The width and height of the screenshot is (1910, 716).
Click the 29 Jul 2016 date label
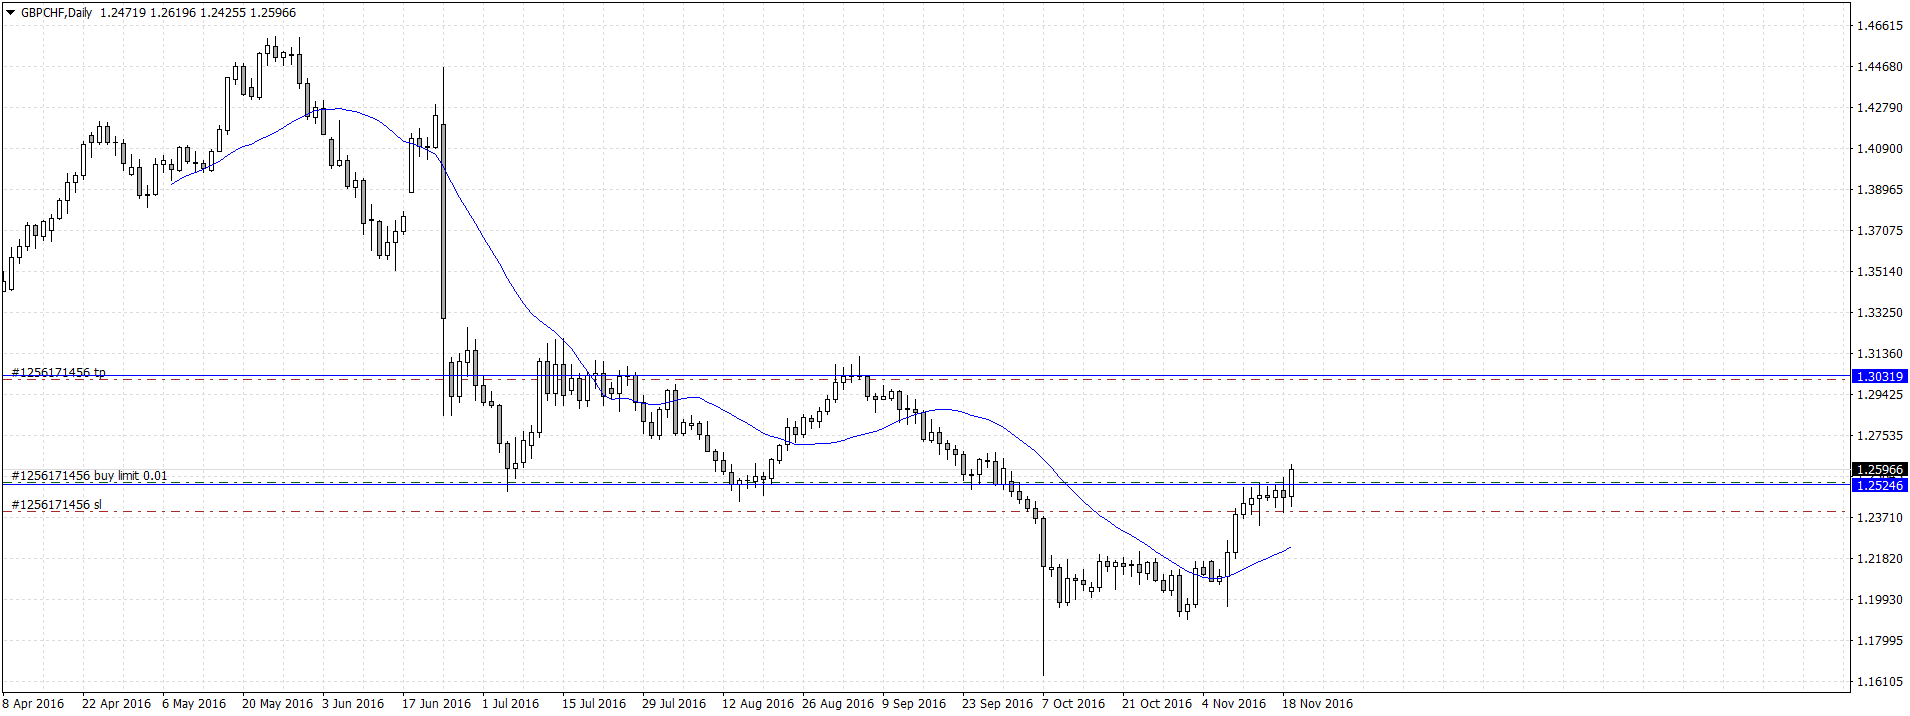(x=674, y=704)
